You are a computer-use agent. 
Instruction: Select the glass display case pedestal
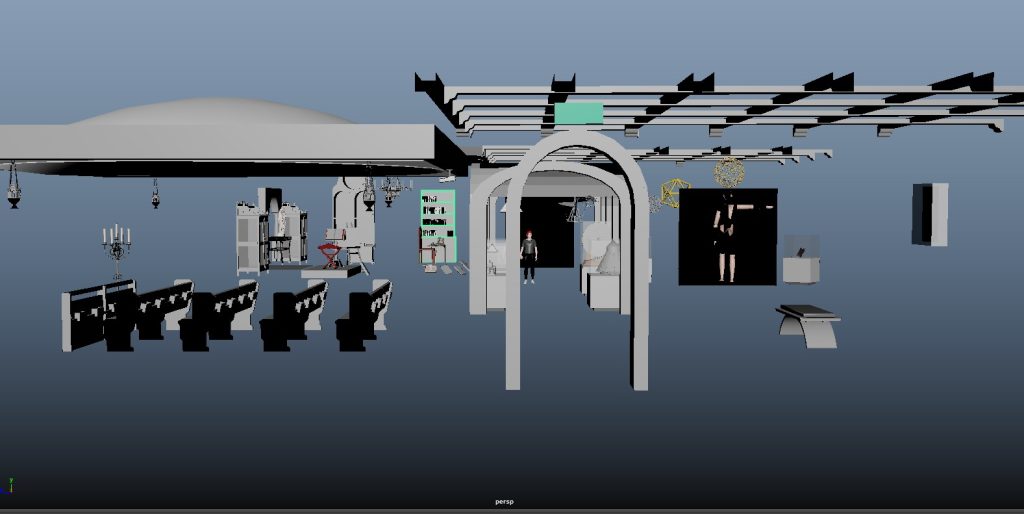click(801, 259)
